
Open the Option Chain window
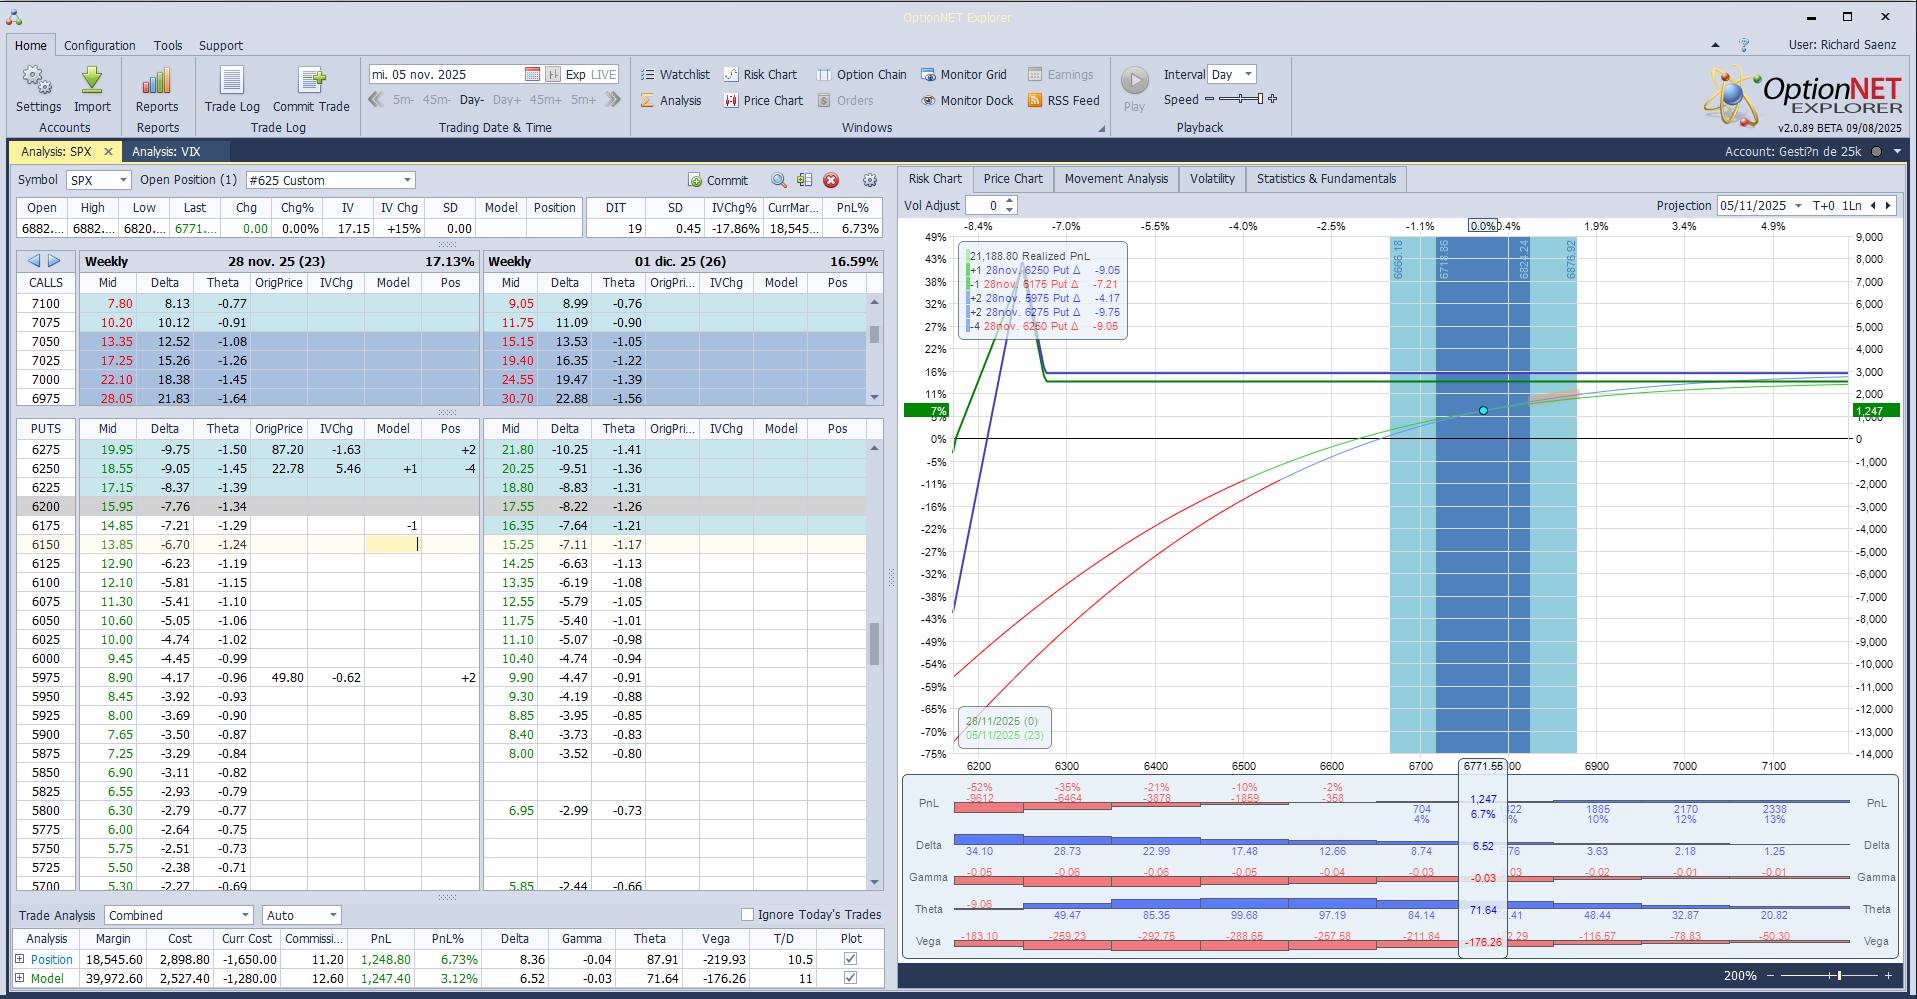861,75
